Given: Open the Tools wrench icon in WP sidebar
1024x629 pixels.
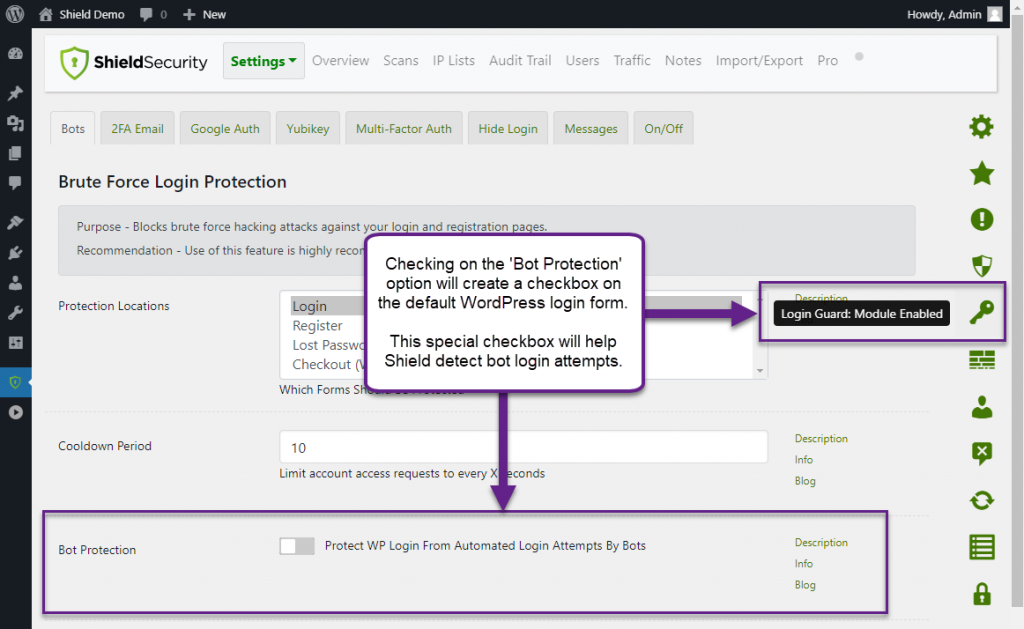Looking at the screenshot, I should (15, 313).
